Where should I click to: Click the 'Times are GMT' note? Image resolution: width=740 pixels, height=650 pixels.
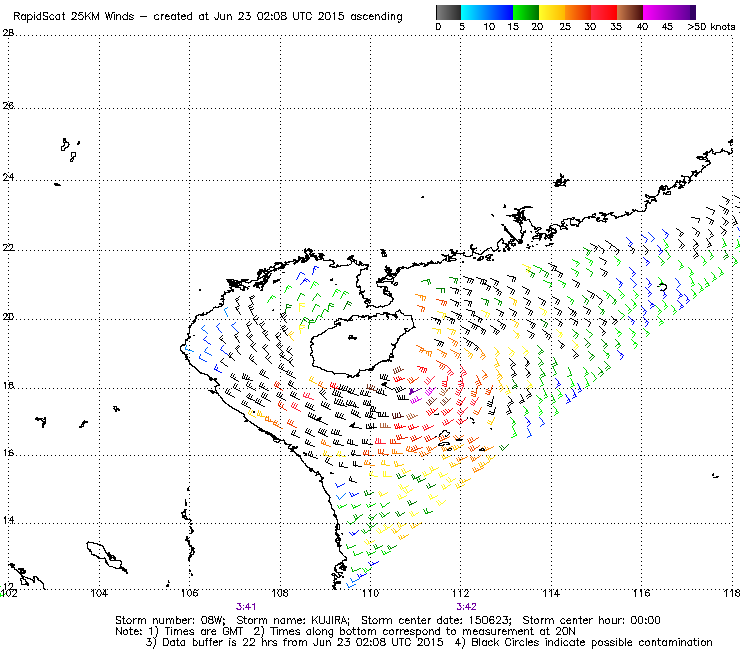pos(203,631)
